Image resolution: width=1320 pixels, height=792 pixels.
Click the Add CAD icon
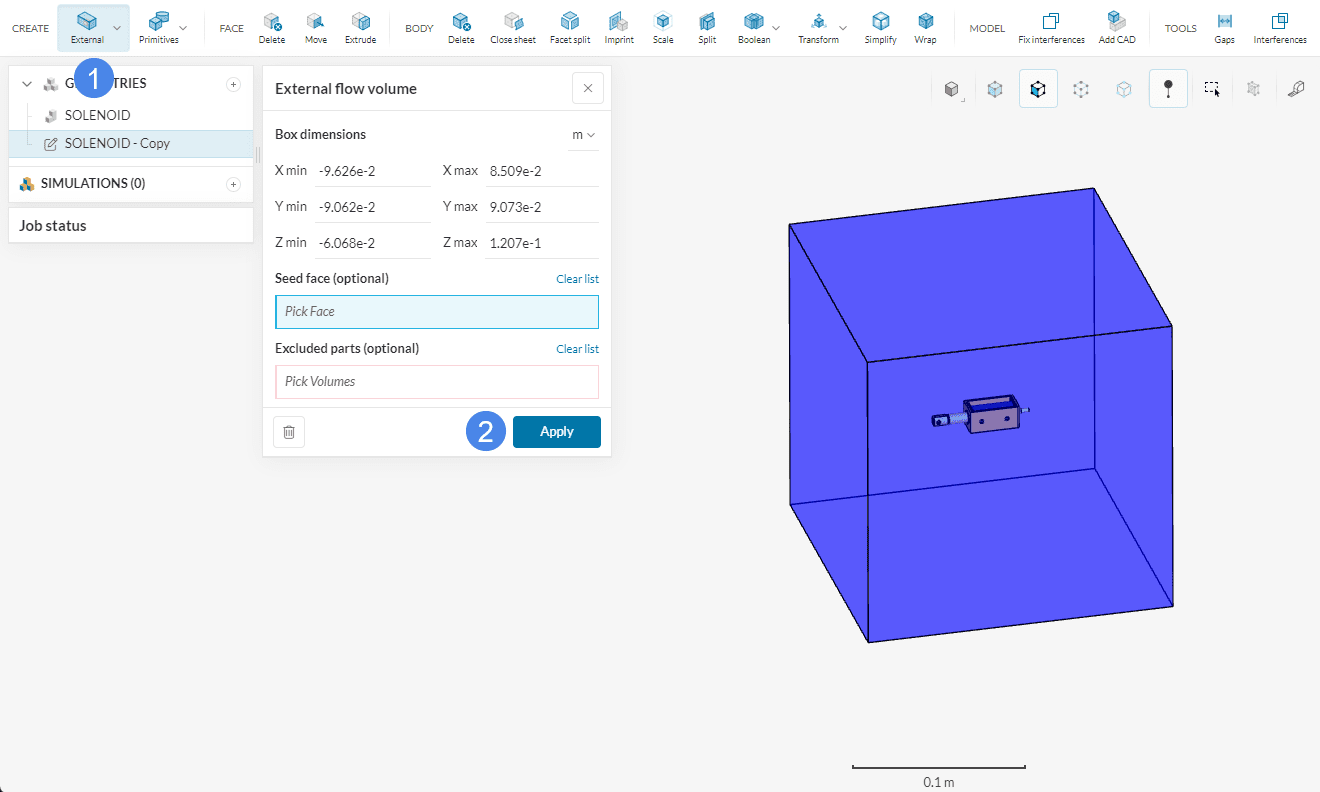[1116, 27]
